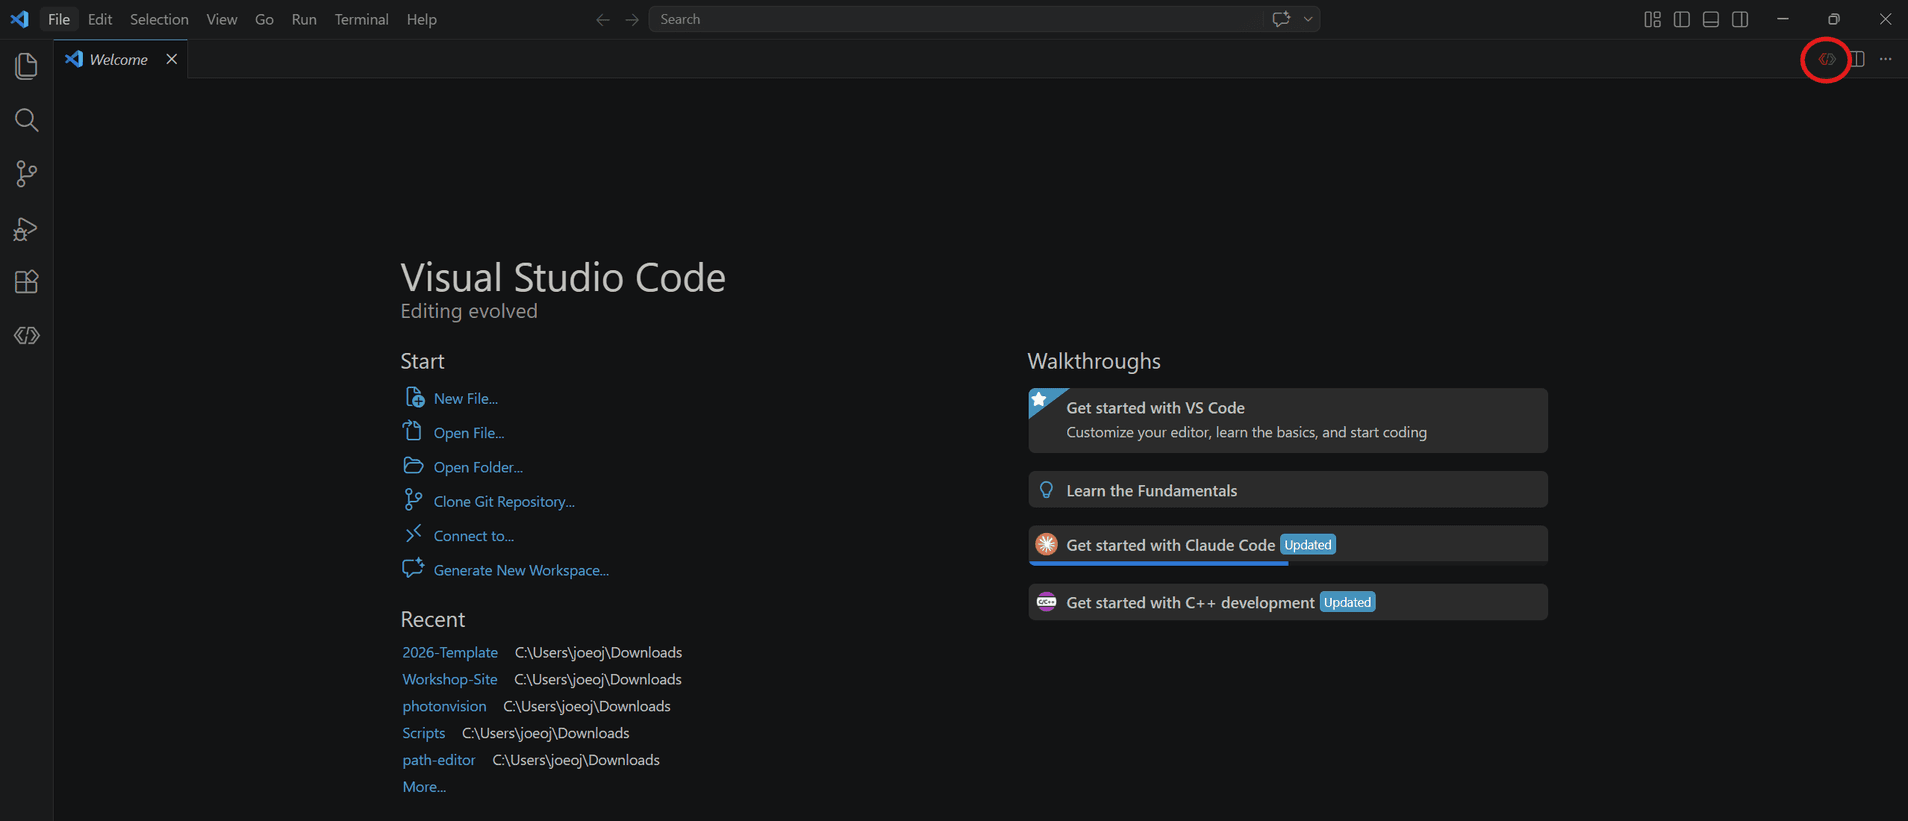Open the Edit menu
This screenshot has height=821, width=1908.
tap(100, 19)
